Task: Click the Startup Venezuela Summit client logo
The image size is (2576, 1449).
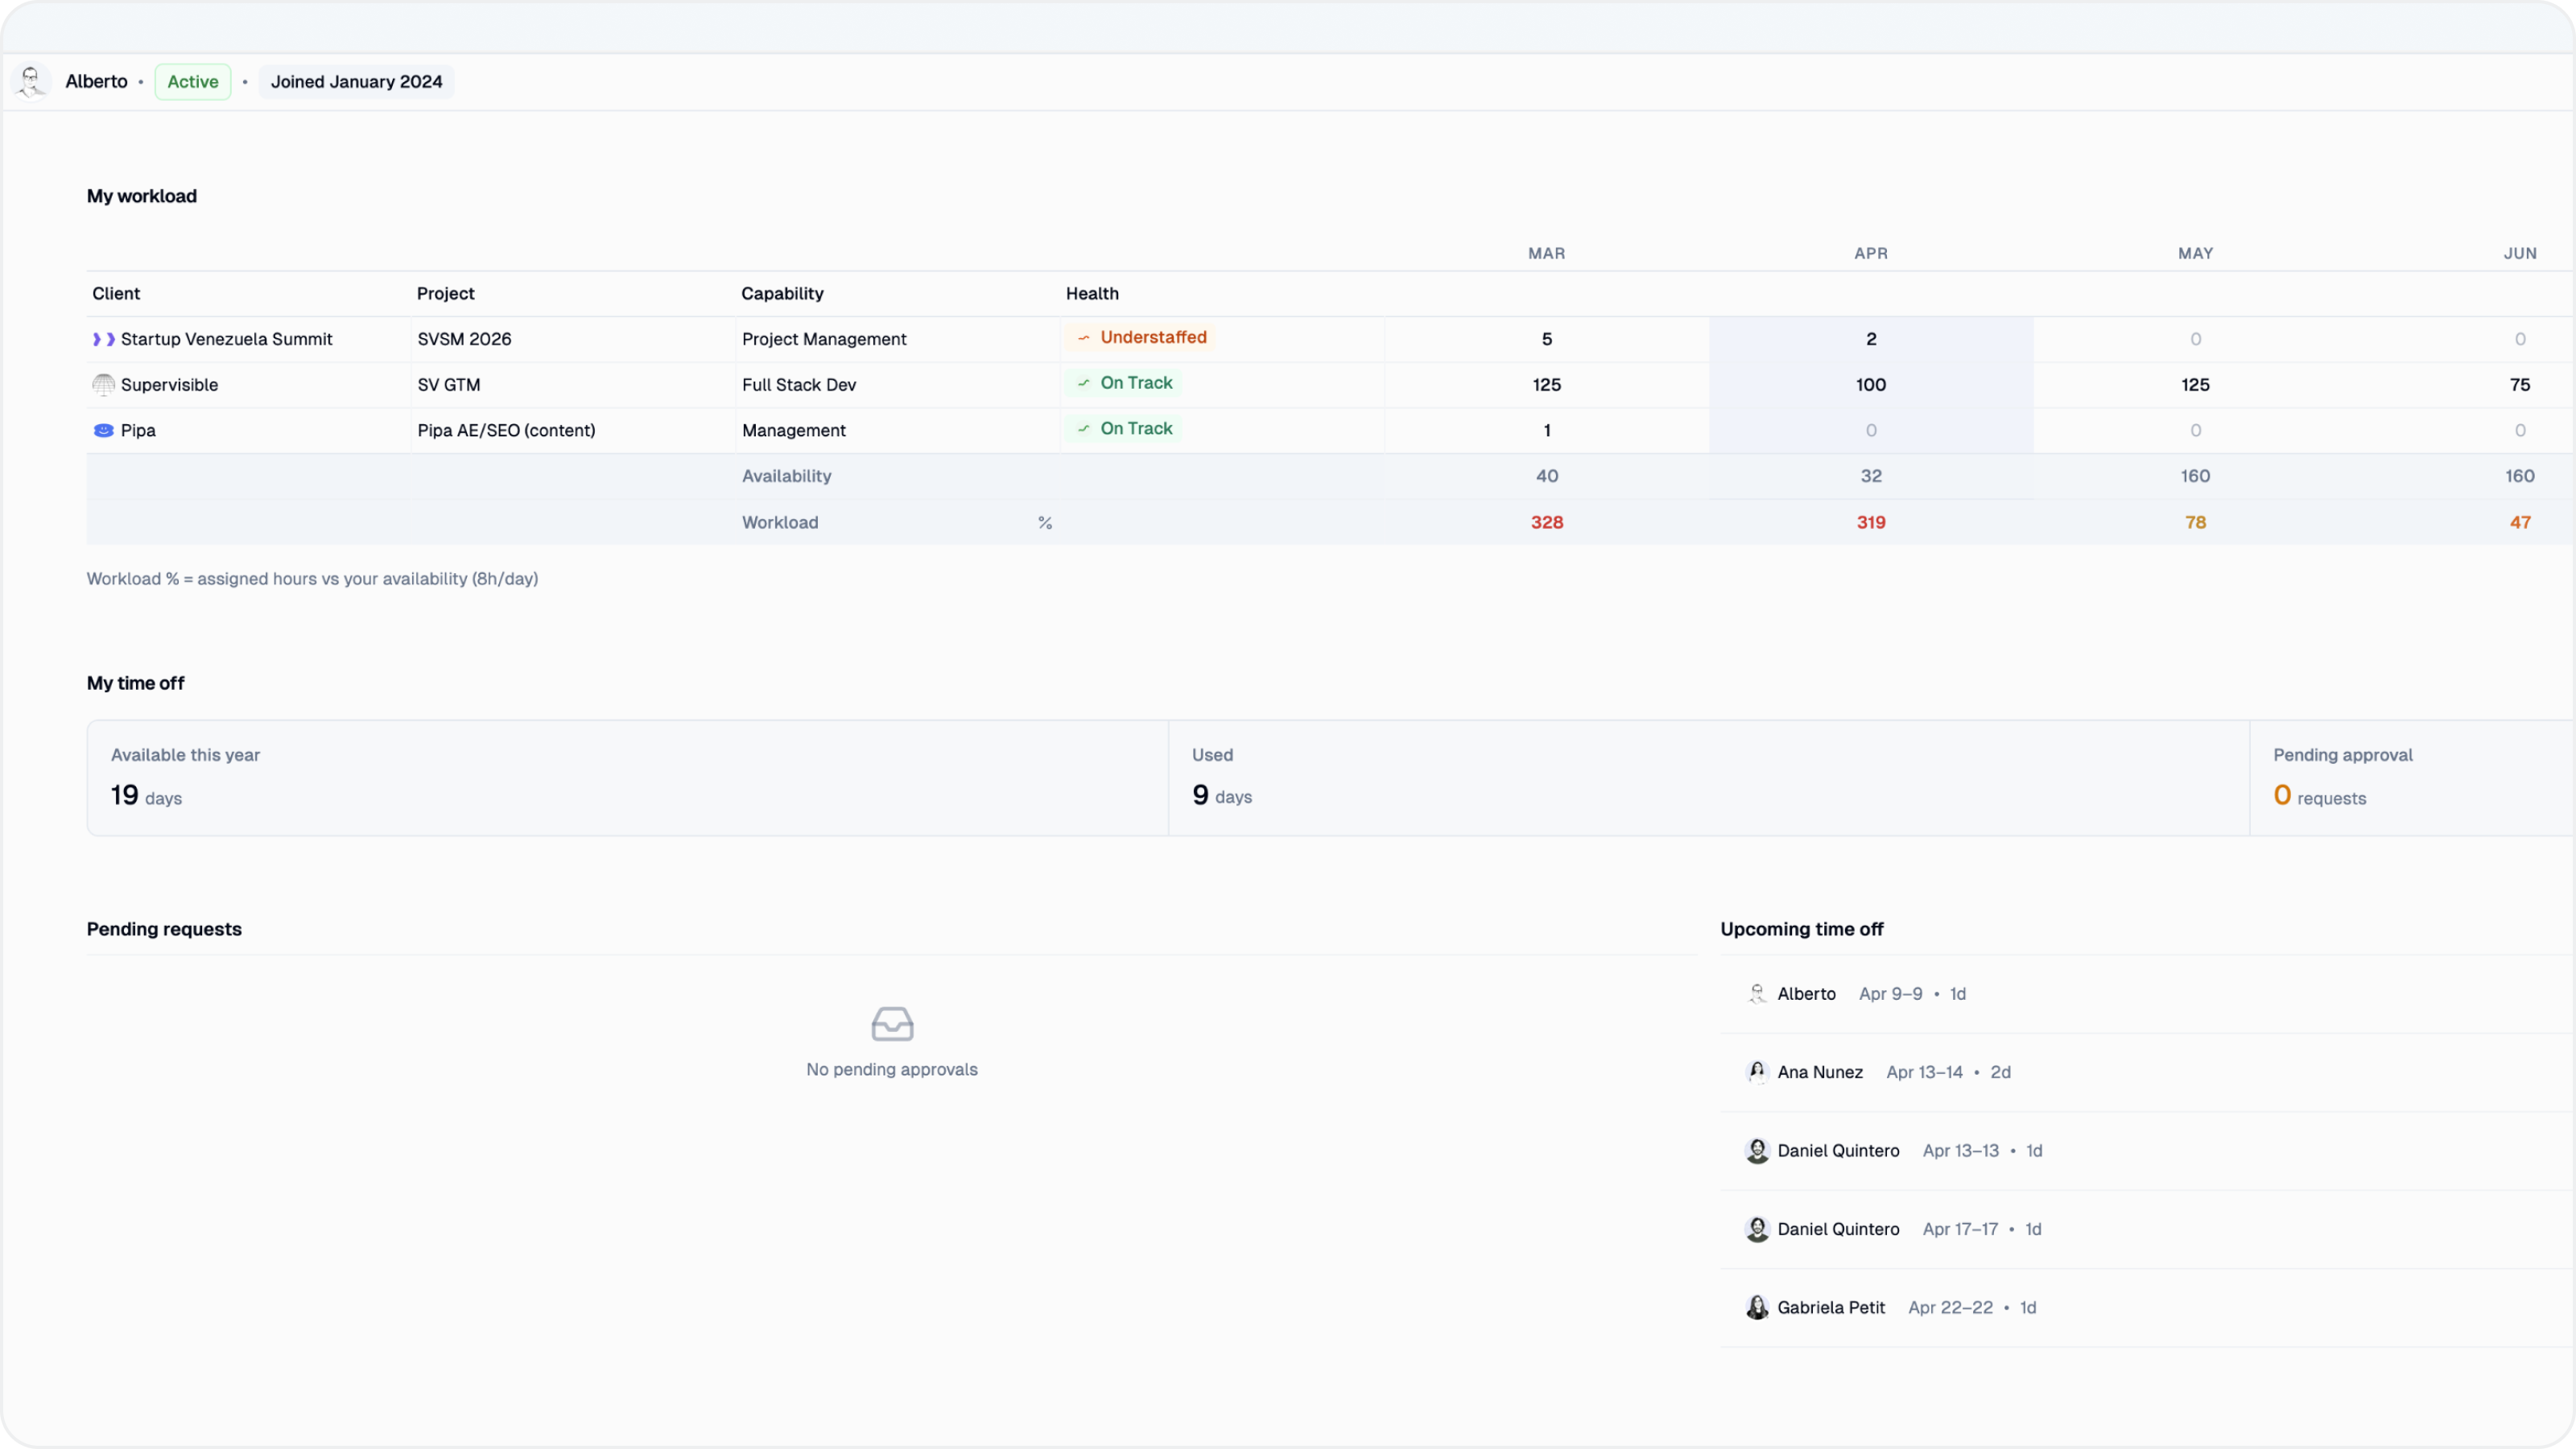Action: point(103,339)
